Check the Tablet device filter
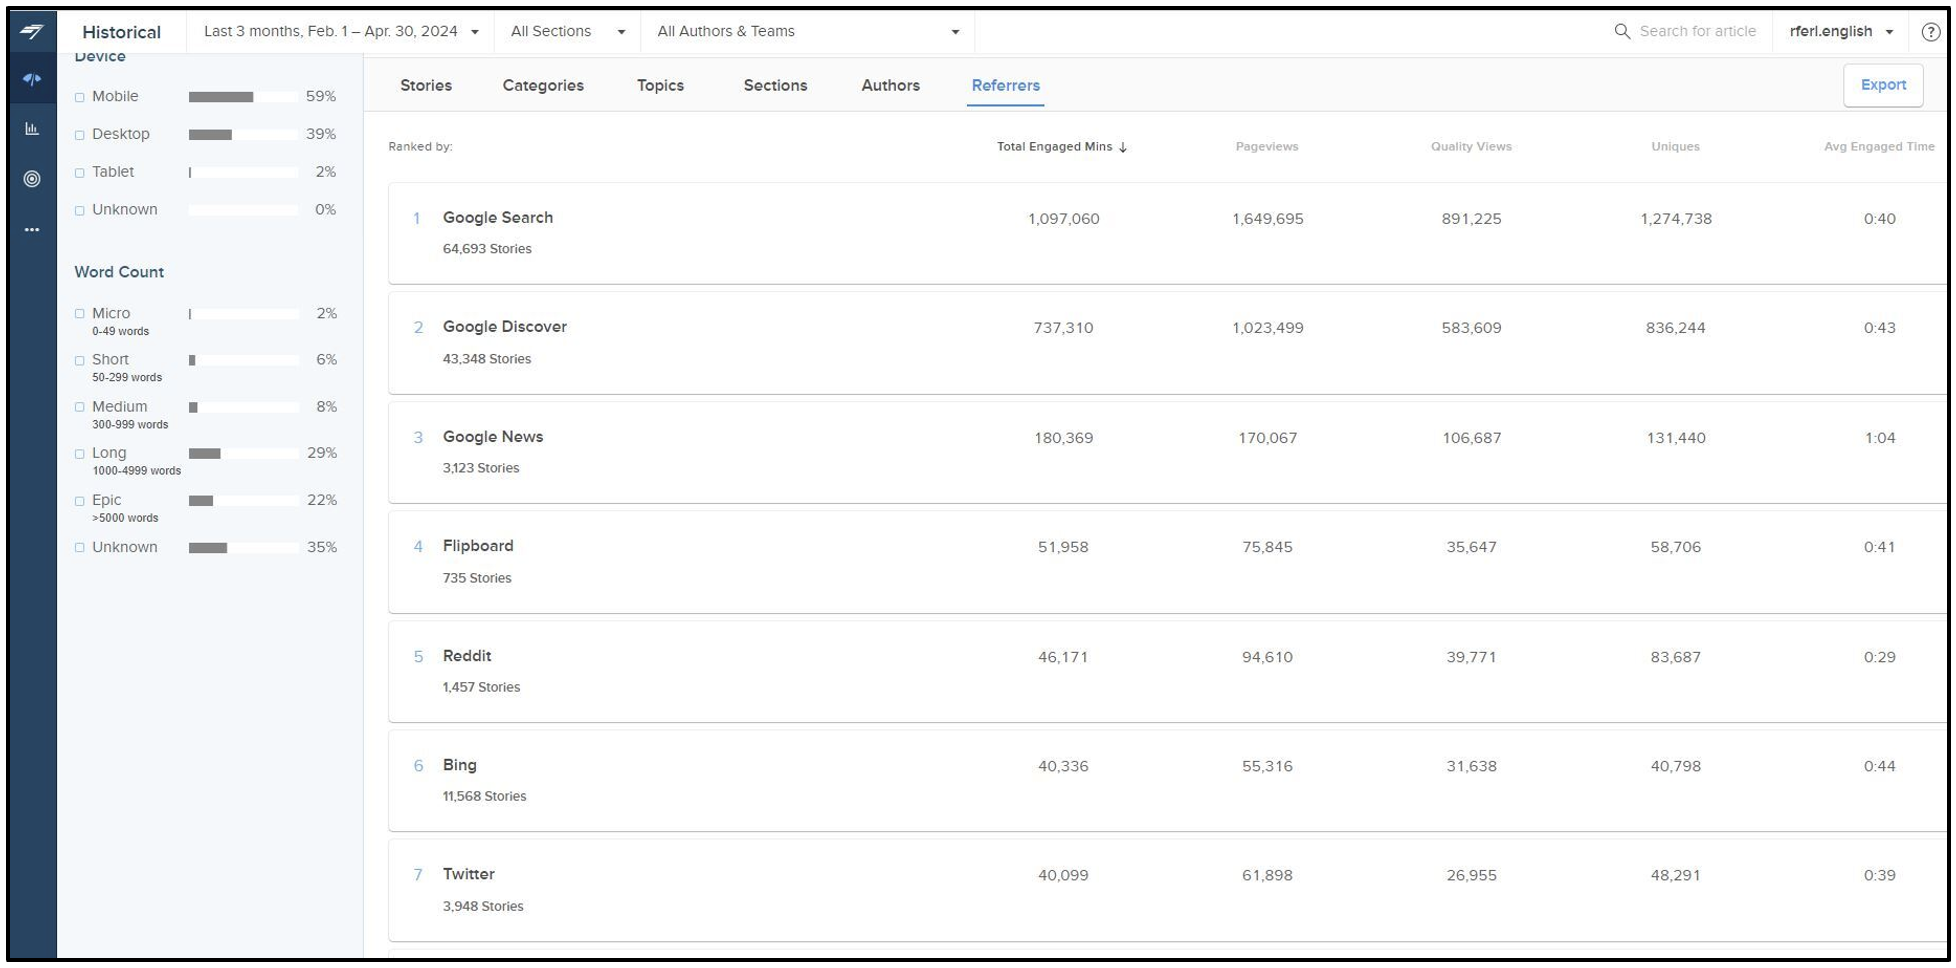The width and height of the screenshot is (1956, 968). [x=80, y=173]
